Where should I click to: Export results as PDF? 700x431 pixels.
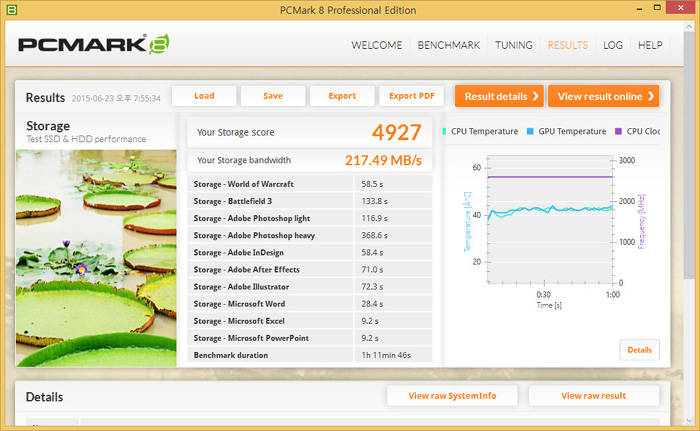pyautogui.click(x=412, y=96)
